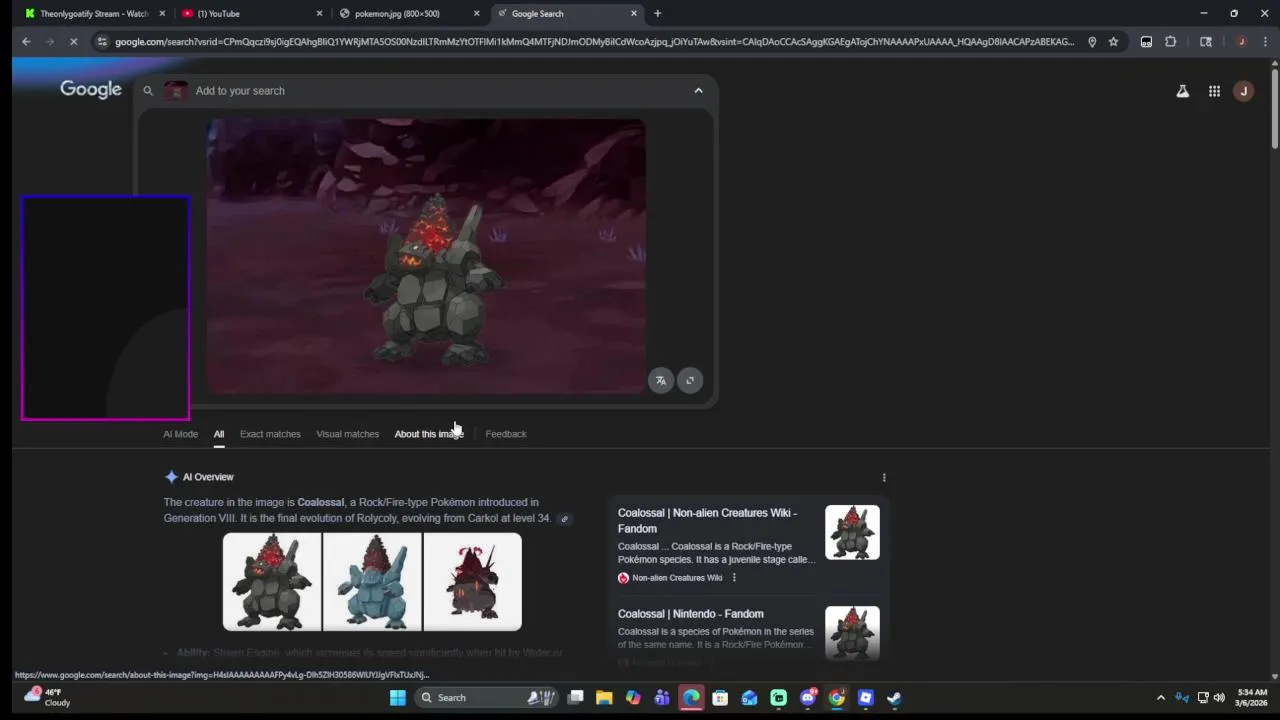
Task: Open Gigantamax Coalossal thumbnail
Action: (x=472, y=582)
